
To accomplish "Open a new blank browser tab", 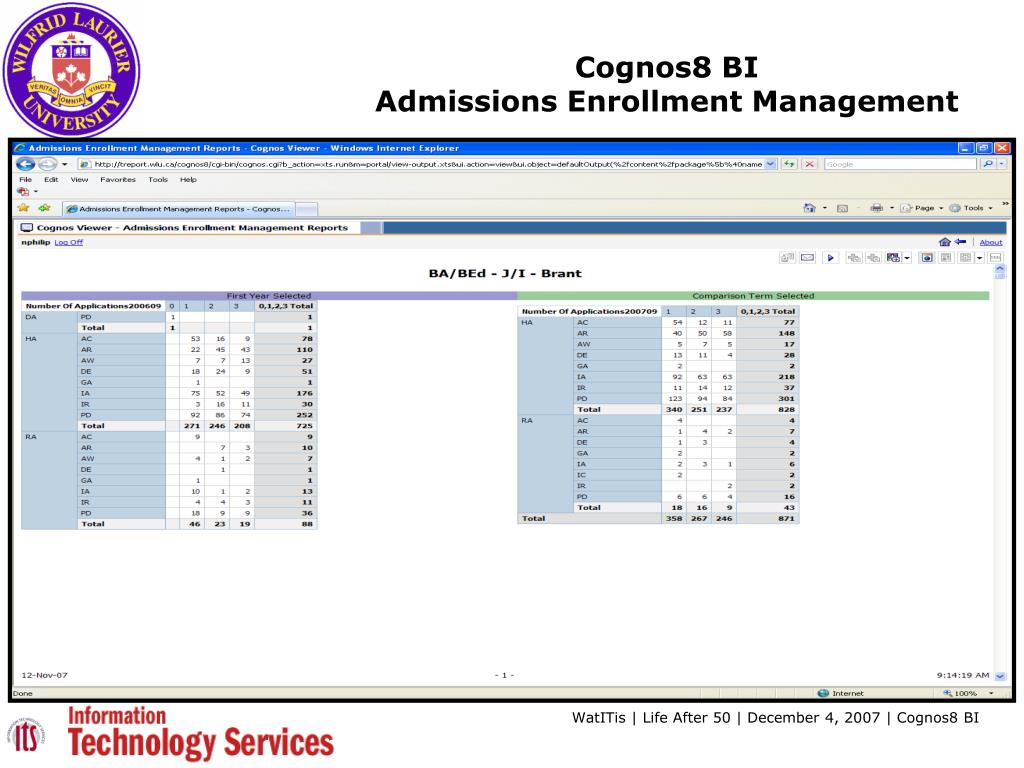I will click(x=306, y=209).
